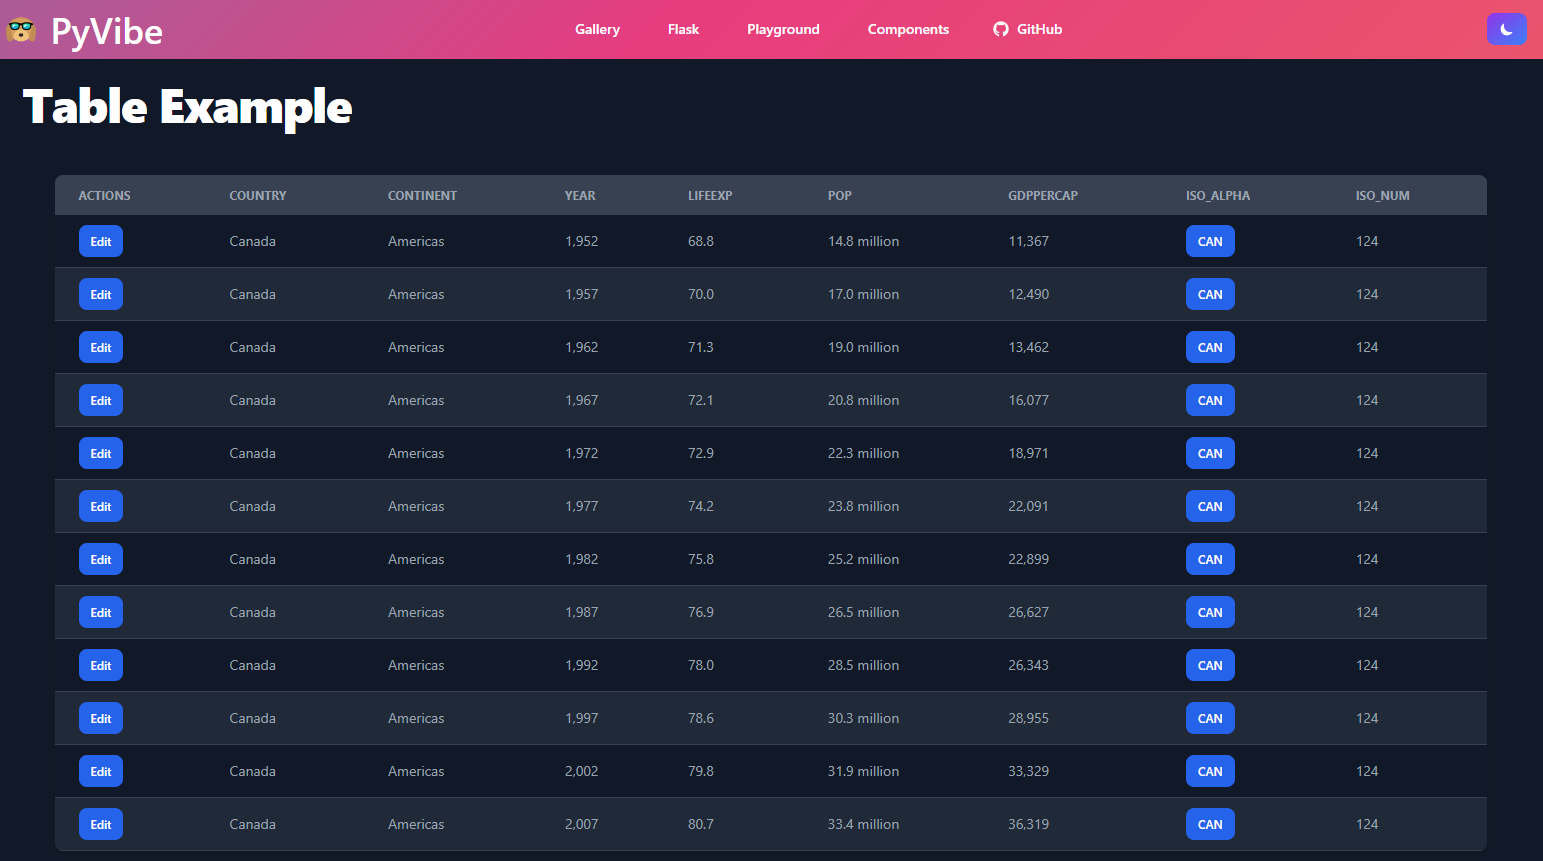Image resolution: width=1543 pixels, height=861 pixels.
Task: Go to the Flask page
Action: point(683,29)
